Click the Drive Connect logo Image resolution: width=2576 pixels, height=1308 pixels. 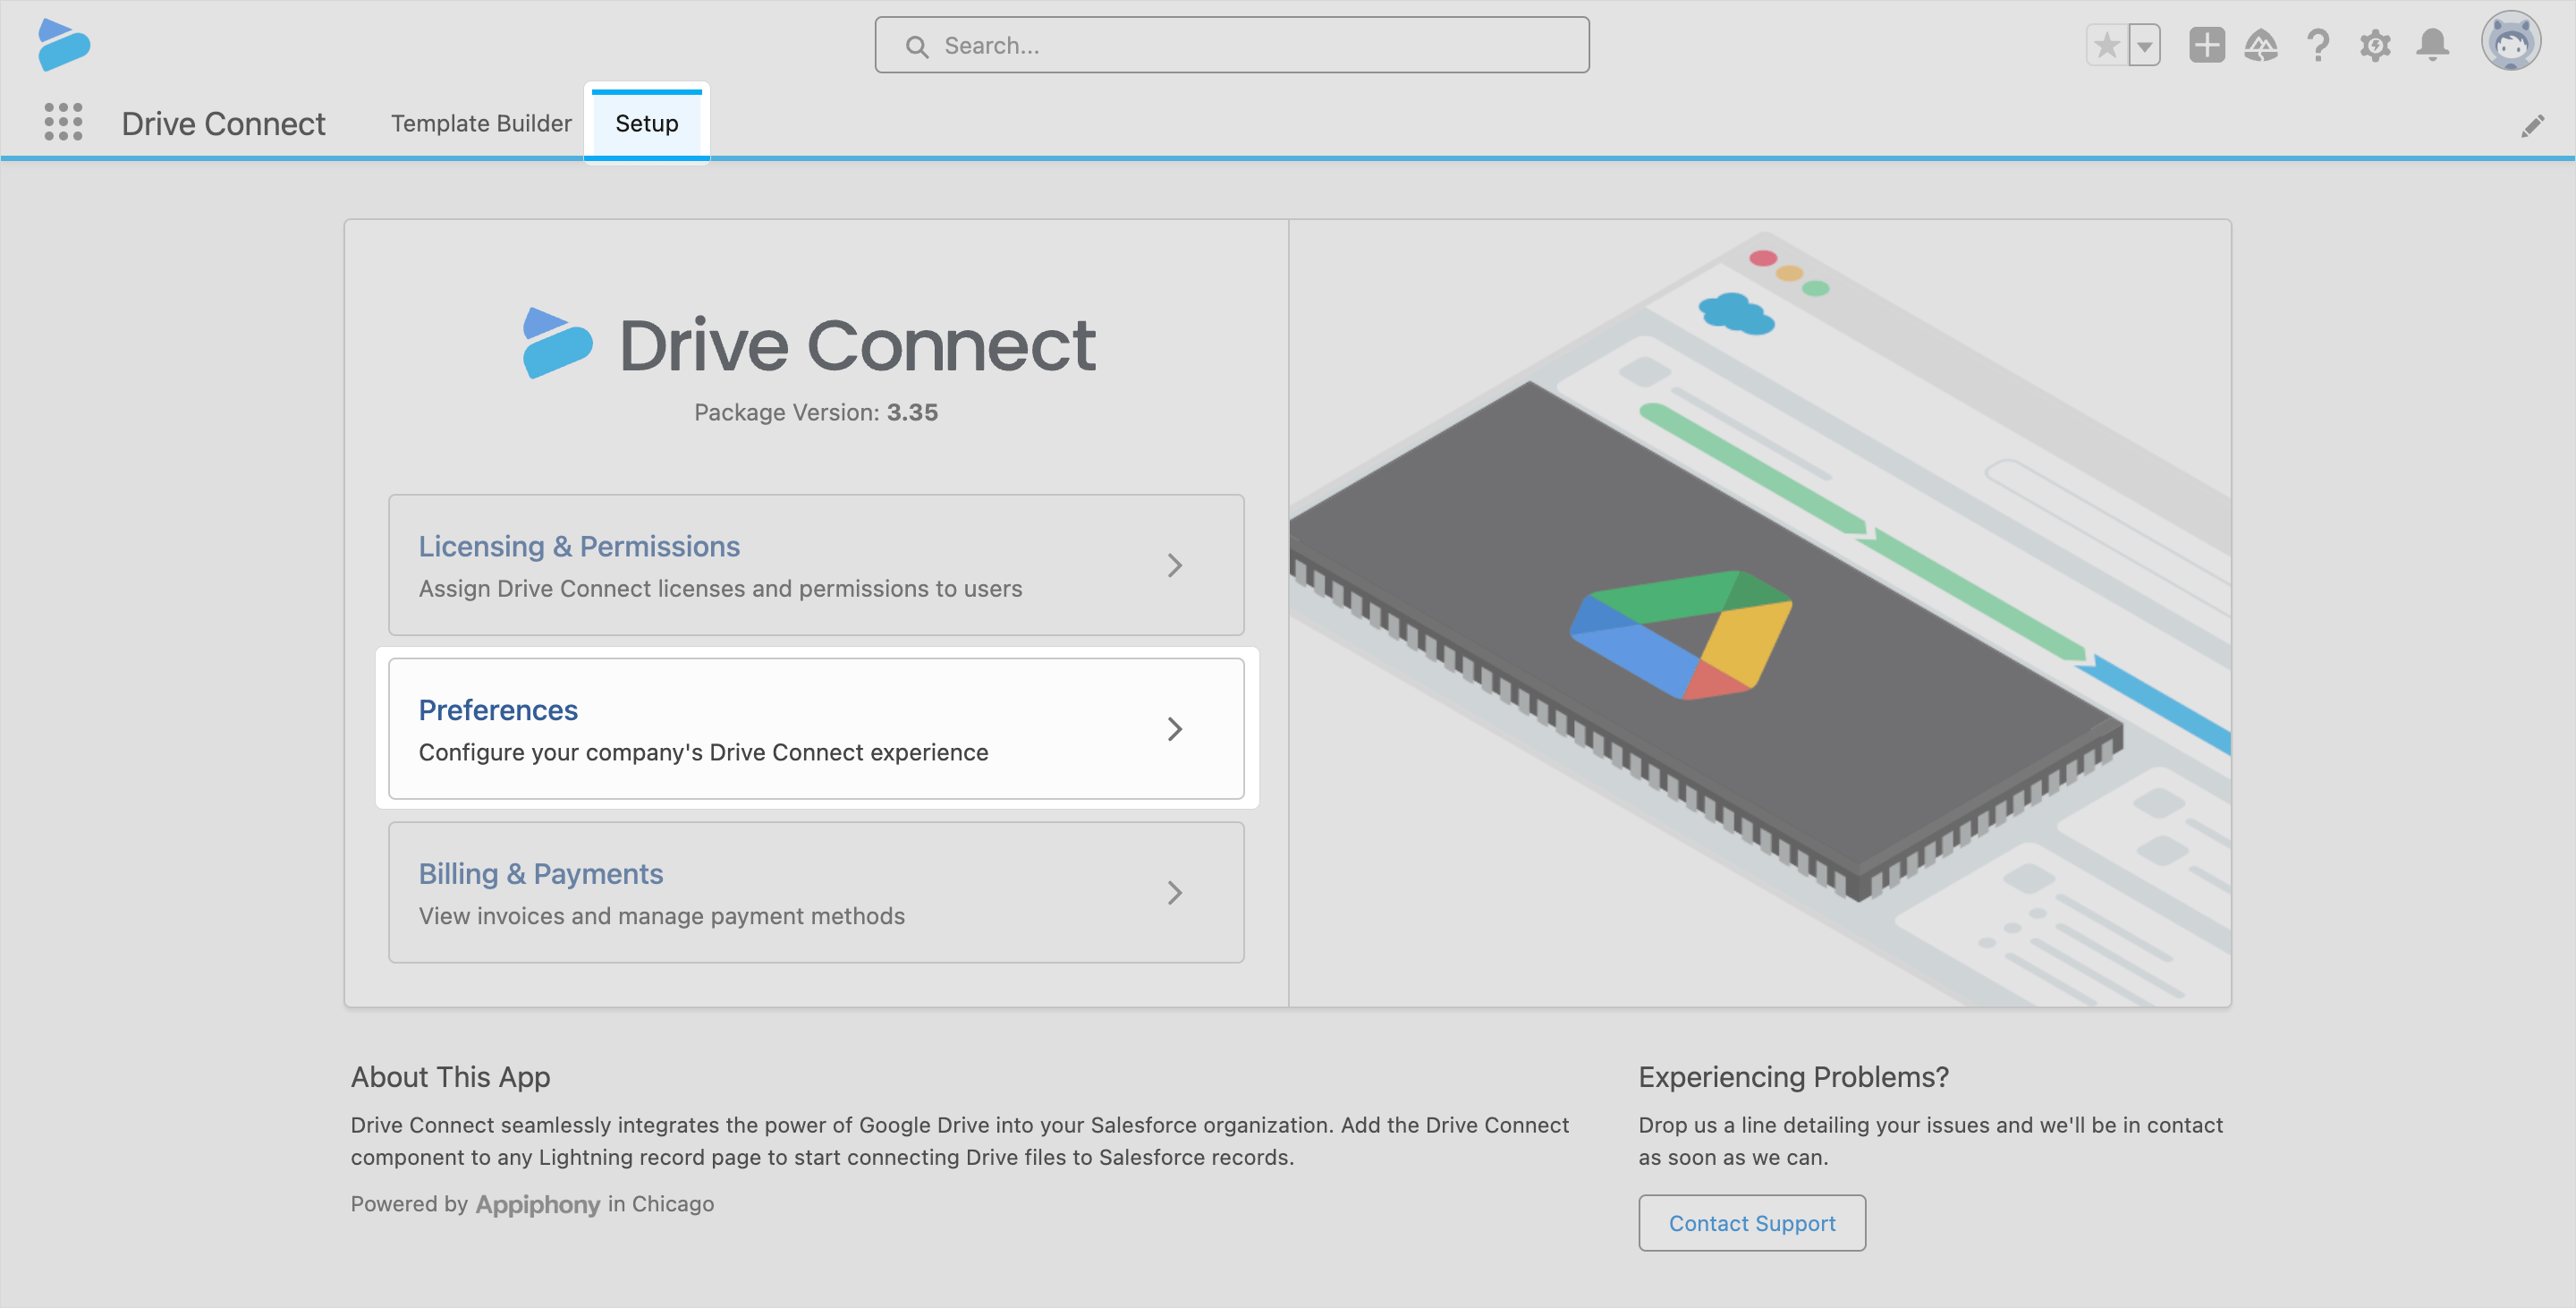pos(63,44)
